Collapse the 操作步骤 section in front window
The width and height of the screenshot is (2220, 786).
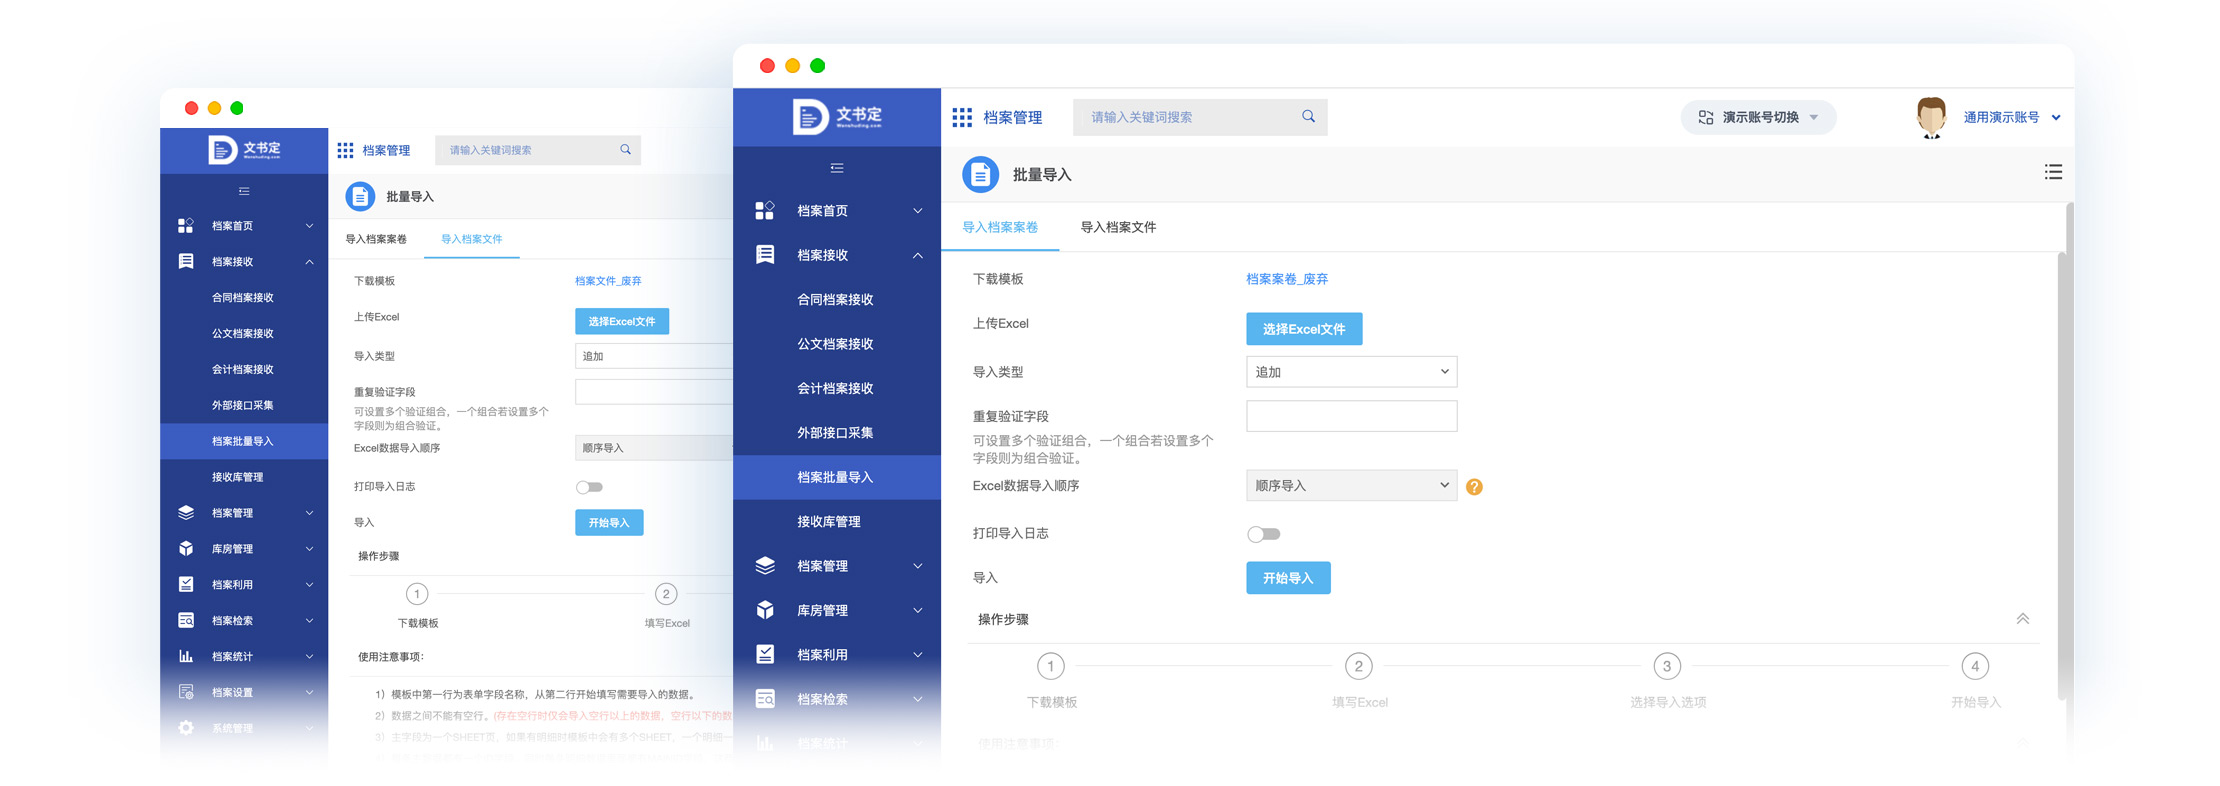[2022, 619]
